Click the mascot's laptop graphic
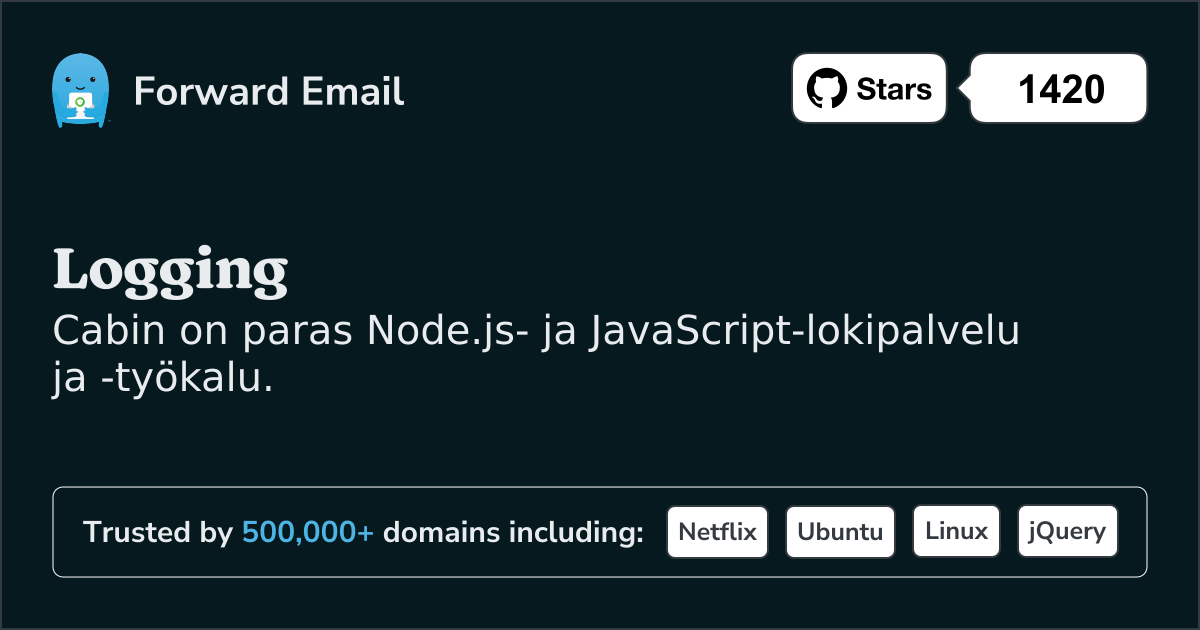The image size is (1200, 630). (x=81, y=103)
